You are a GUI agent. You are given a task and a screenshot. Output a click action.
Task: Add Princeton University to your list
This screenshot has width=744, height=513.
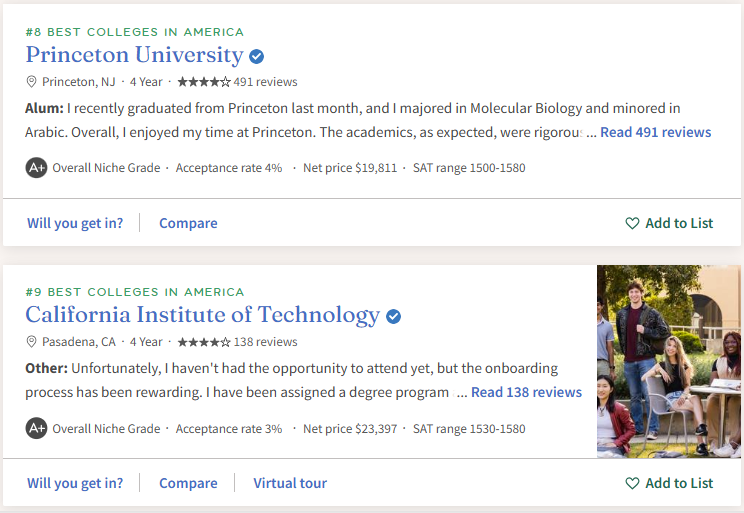pos(669,223)
